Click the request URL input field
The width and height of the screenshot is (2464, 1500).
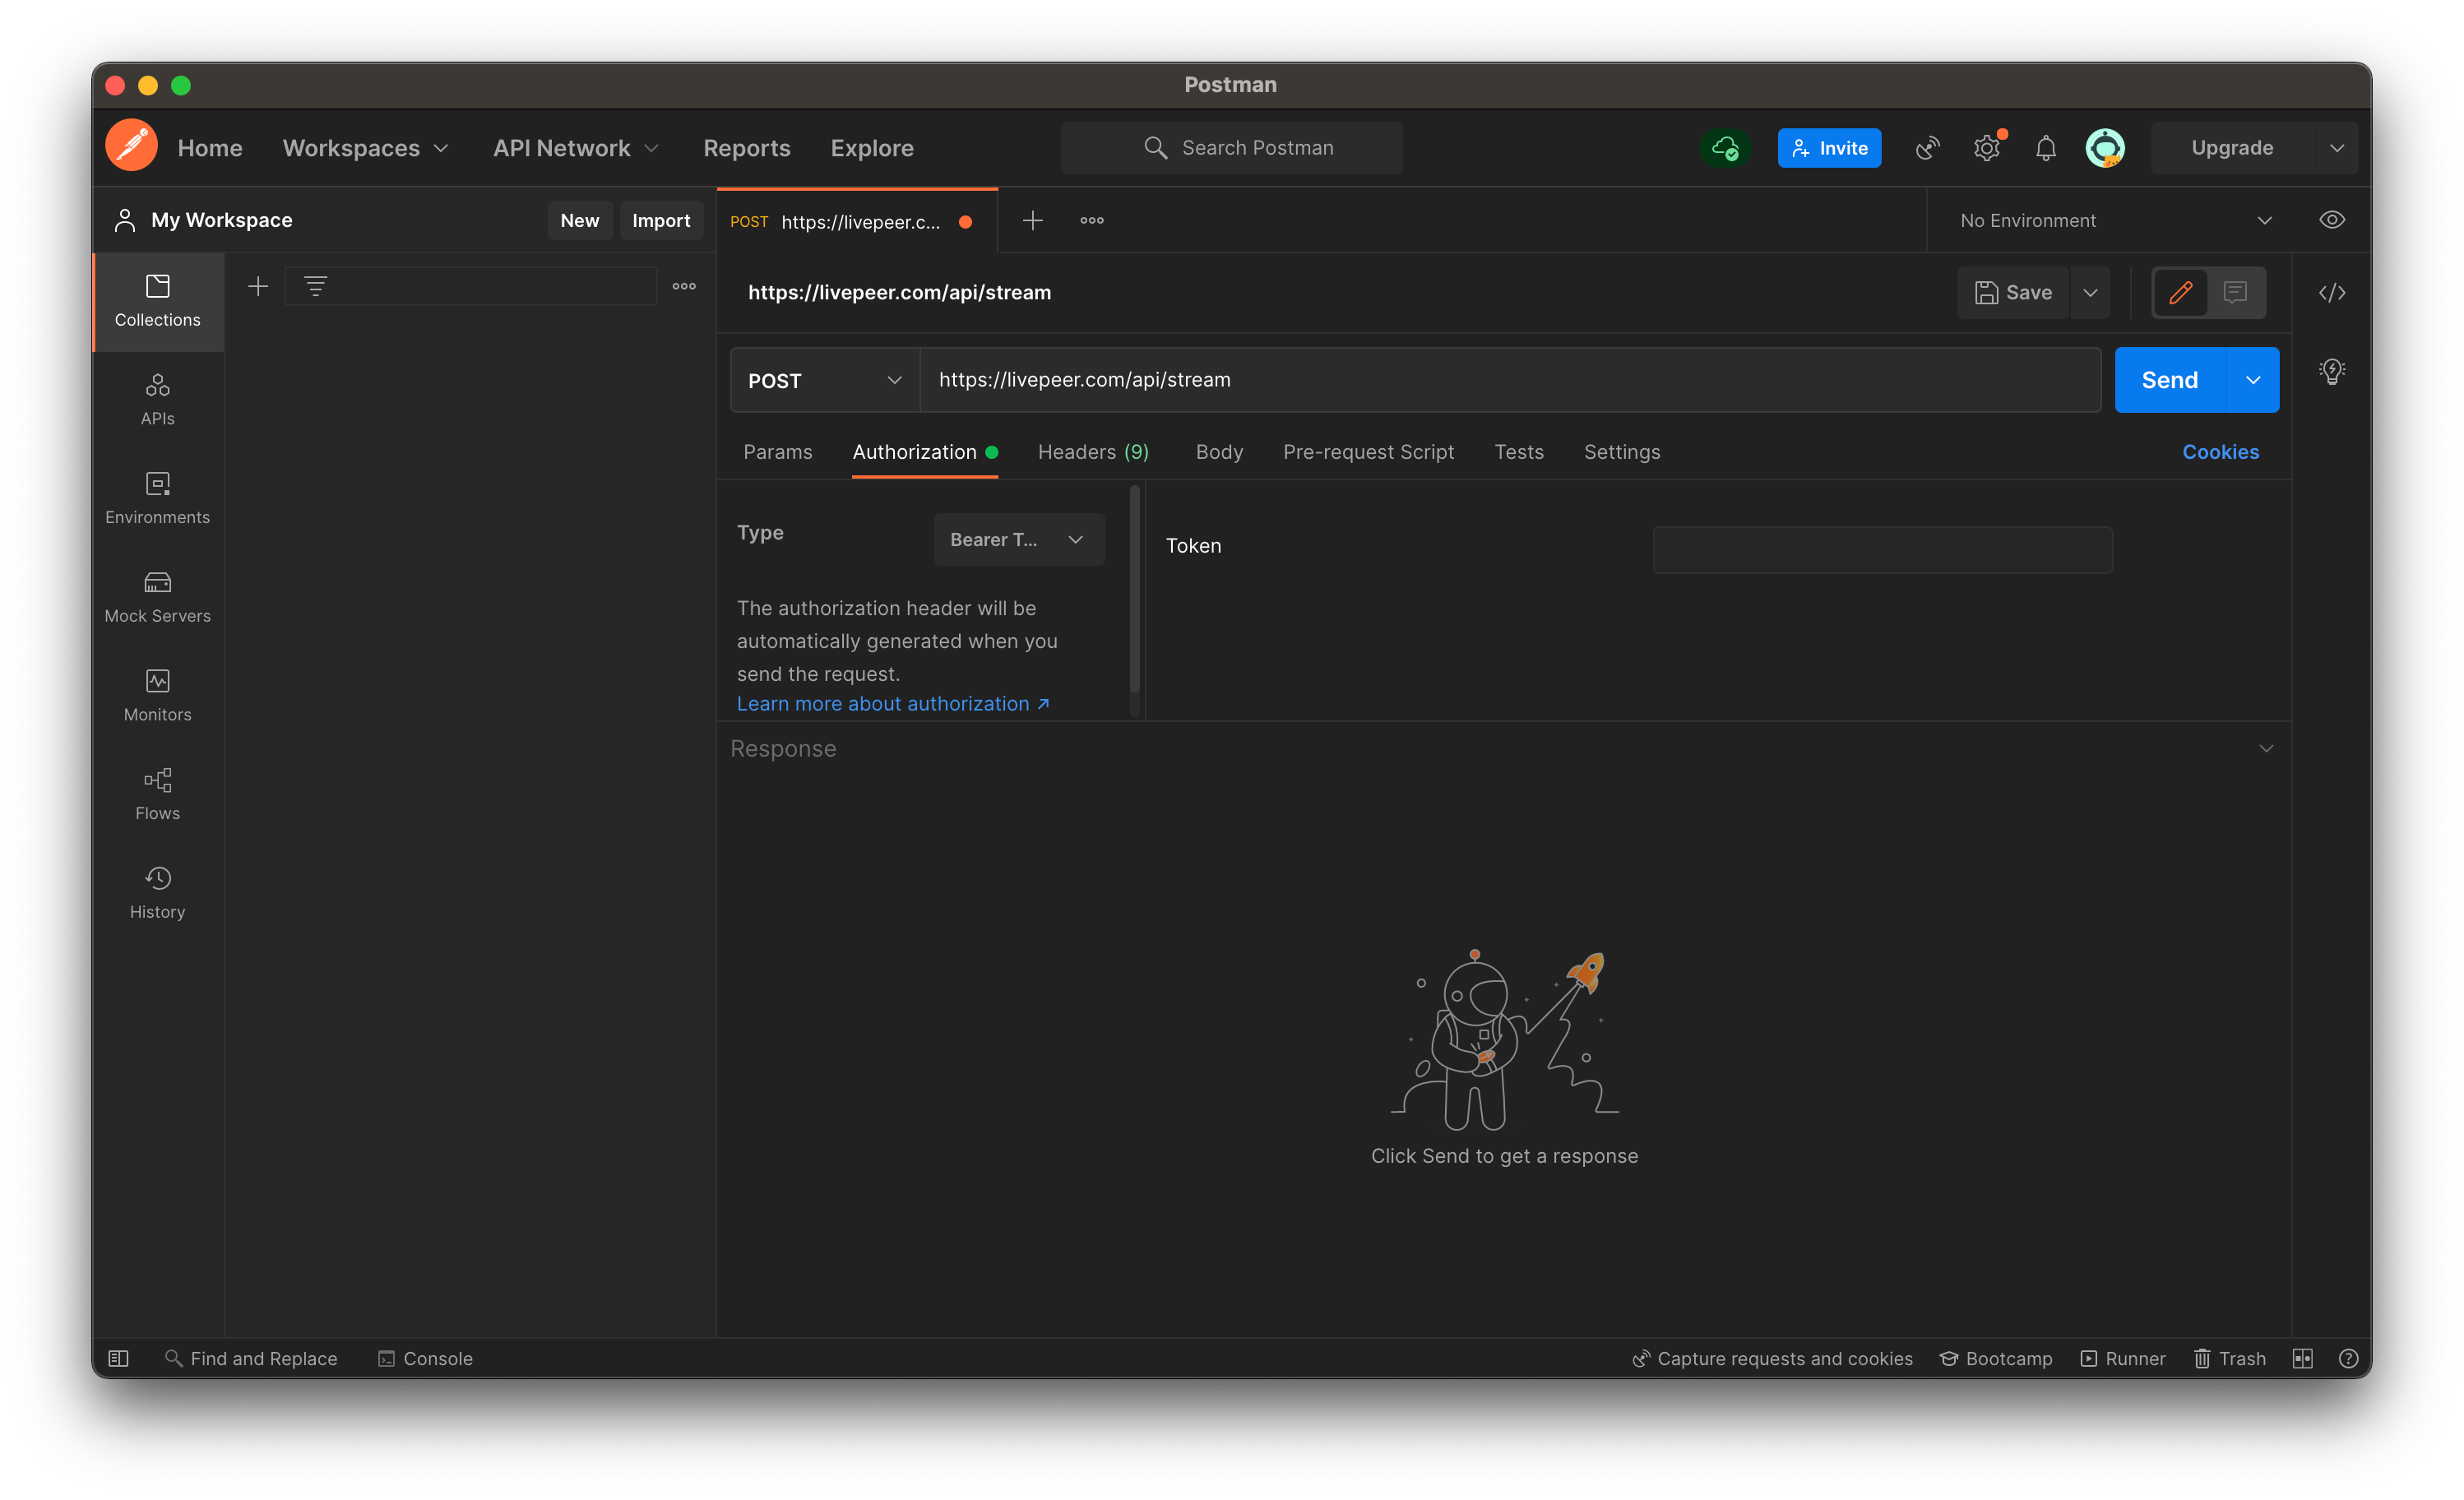point(1509,380)
